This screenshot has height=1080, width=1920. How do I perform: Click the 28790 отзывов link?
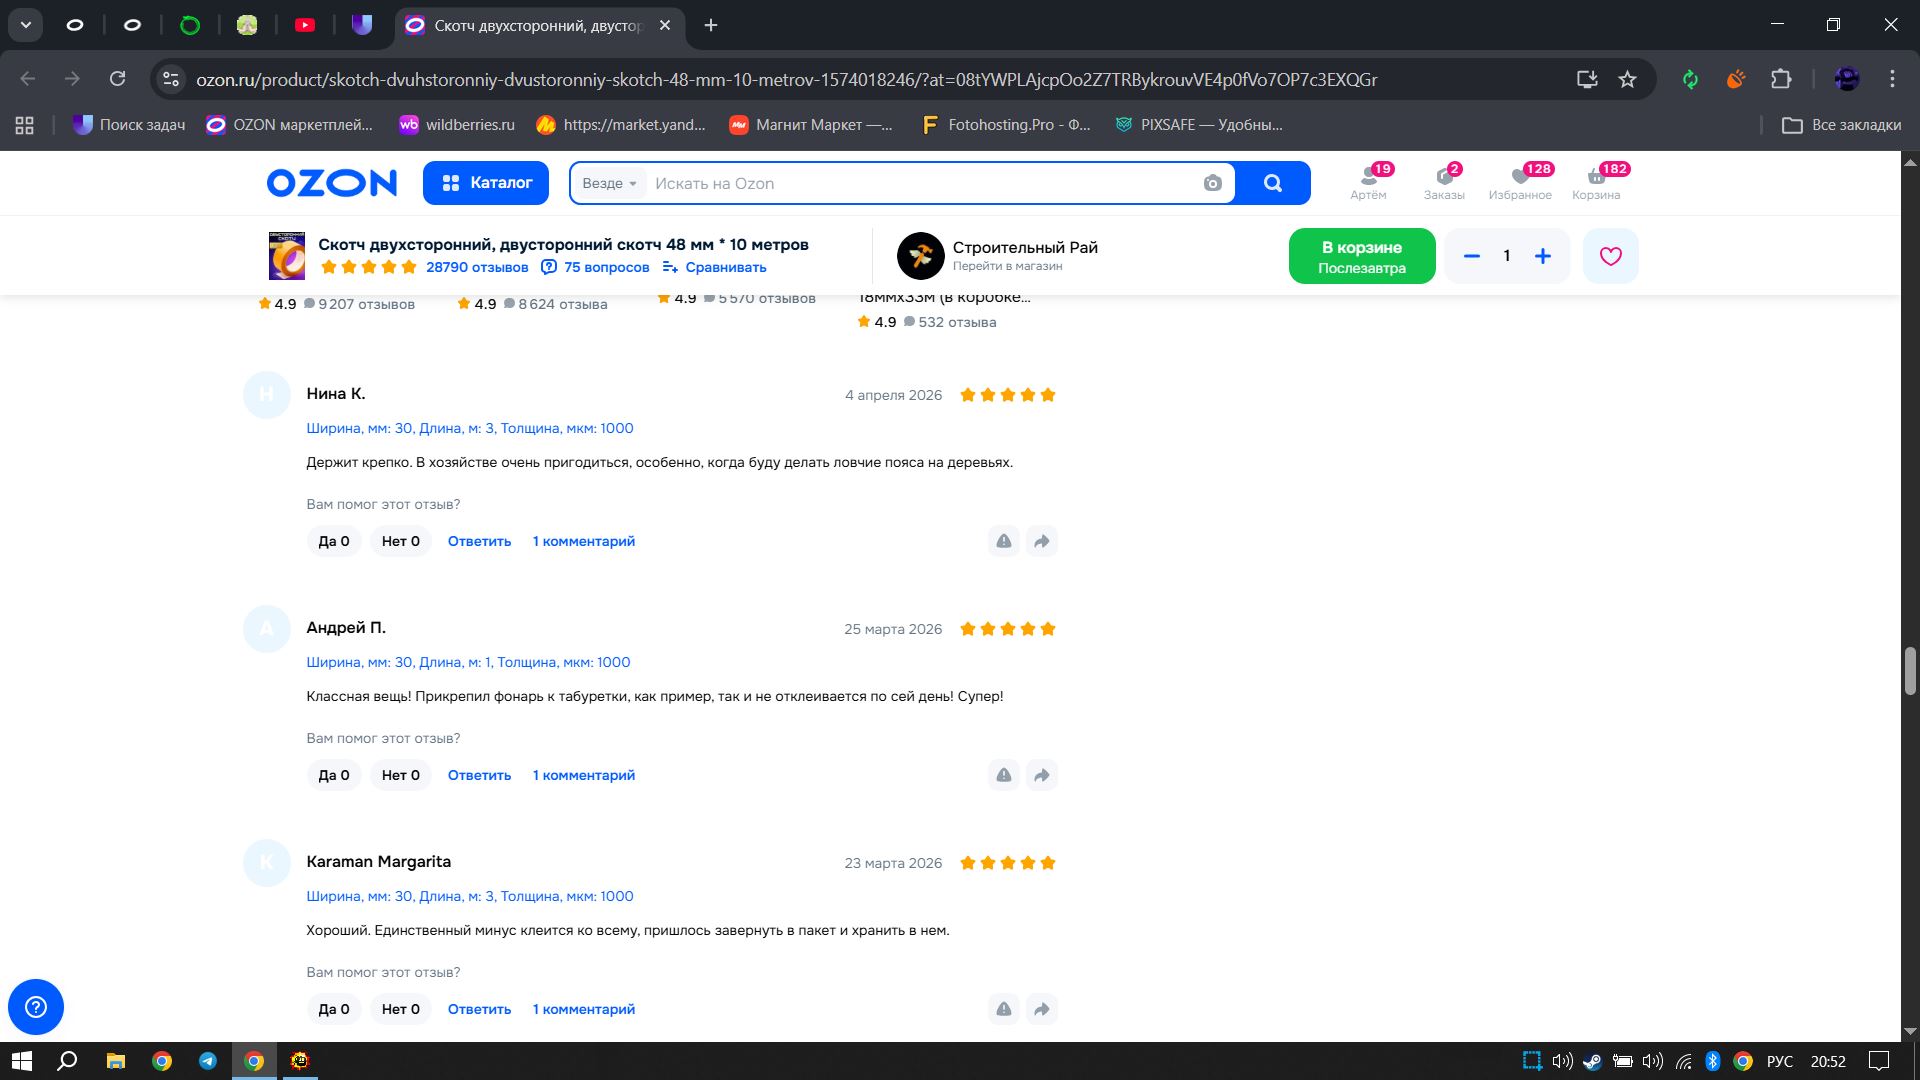pyautogui.click(x=477, y=267)
